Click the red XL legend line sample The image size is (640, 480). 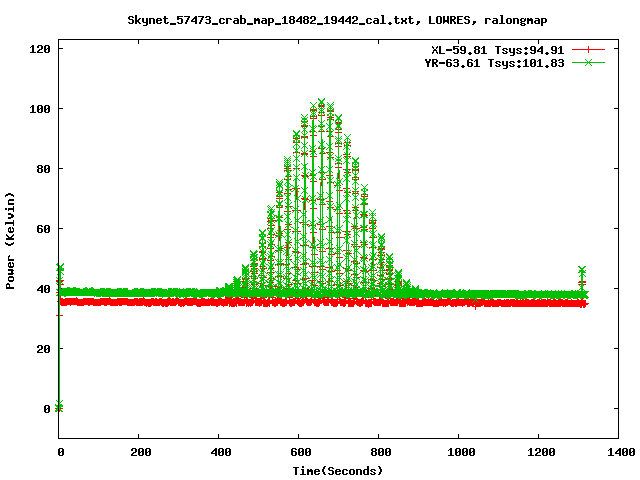[x=588, y=50]
